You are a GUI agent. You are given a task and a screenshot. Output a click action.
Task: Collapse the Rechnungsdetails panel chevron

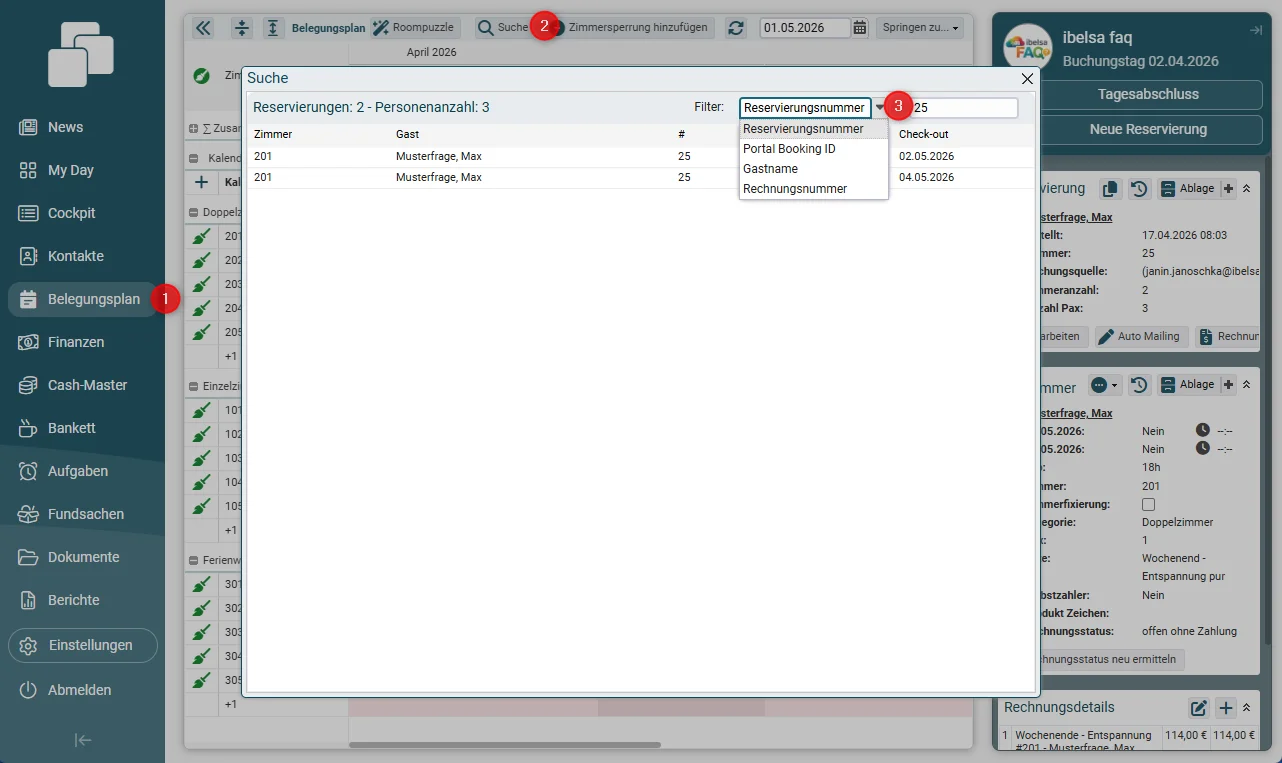click(x=1247, y=708)
